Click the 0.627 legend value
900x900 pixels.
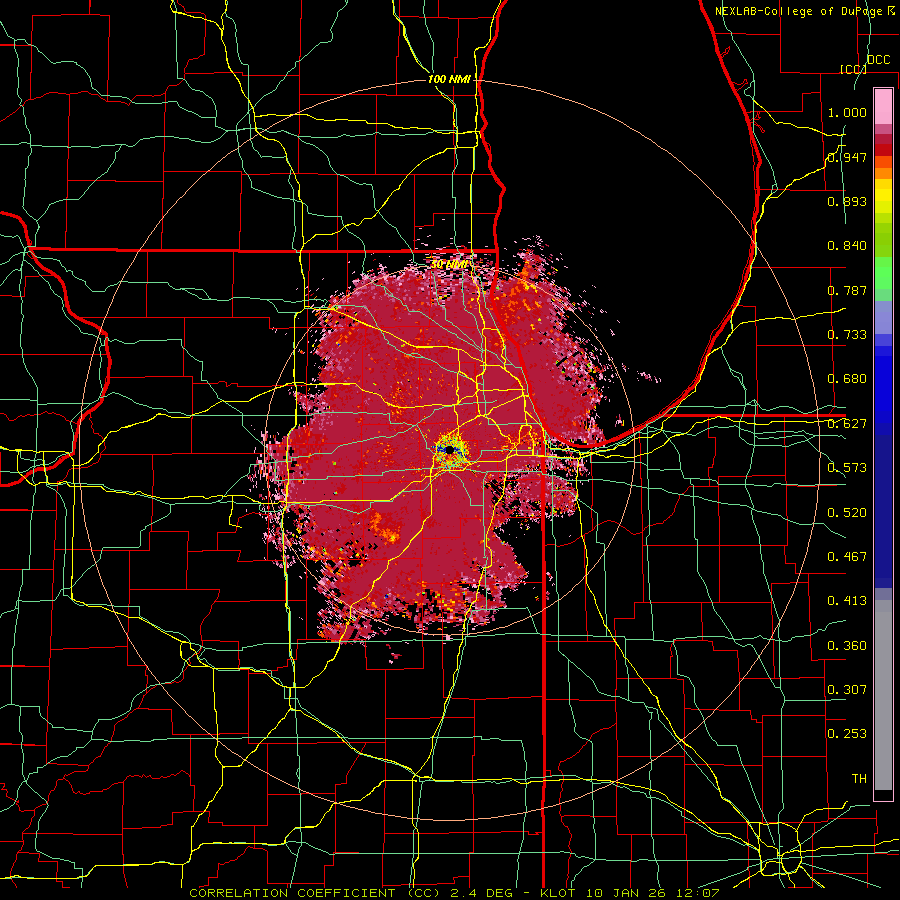847,424
